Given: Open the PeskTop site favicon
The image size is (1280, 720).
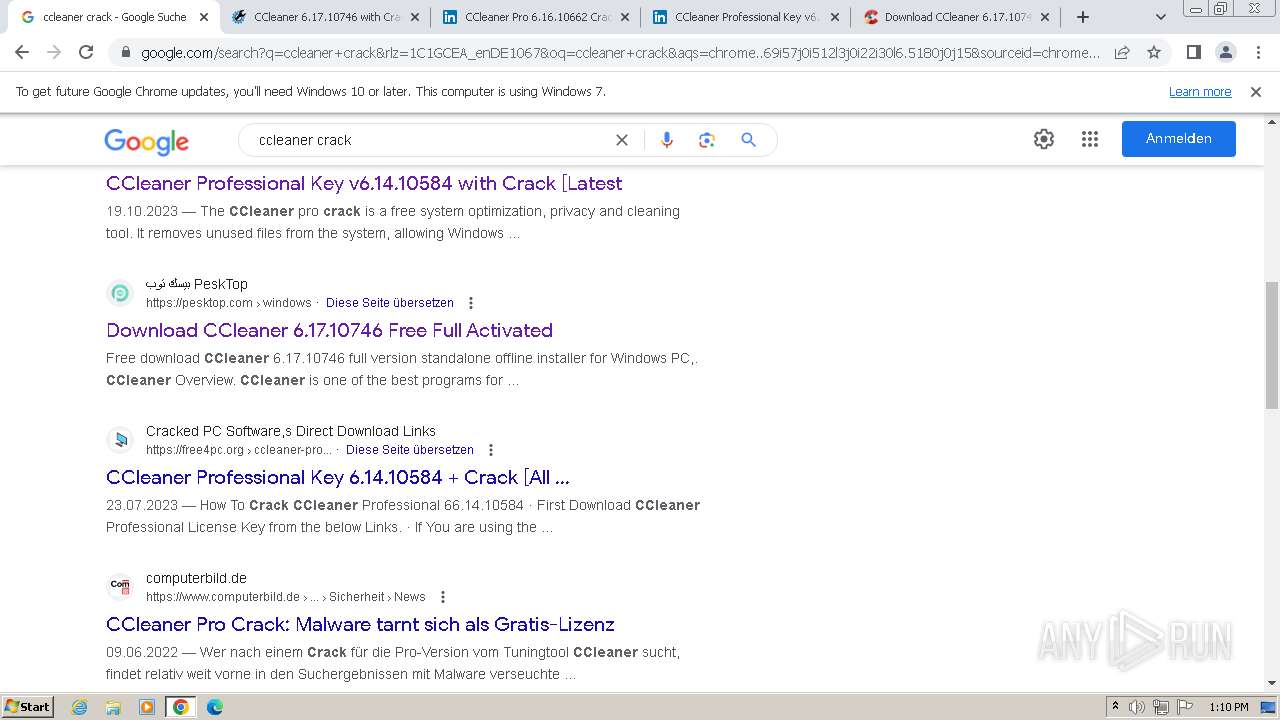Looking at the screenshot, I should pos(120,292).
